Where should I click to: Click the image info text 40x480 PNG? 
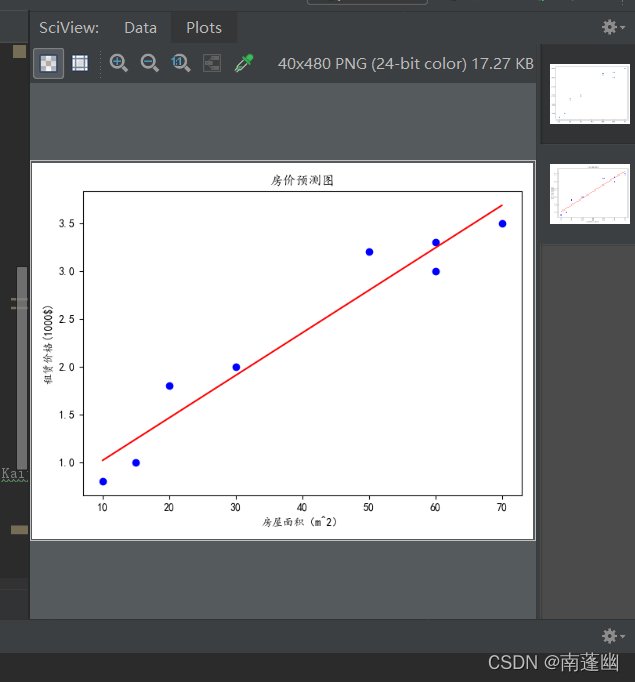tap(406, 64)
